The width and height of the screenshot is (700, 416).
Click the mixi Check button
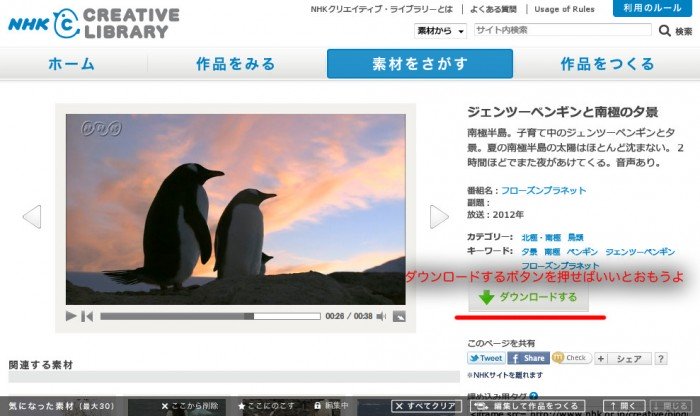(571, 358)
